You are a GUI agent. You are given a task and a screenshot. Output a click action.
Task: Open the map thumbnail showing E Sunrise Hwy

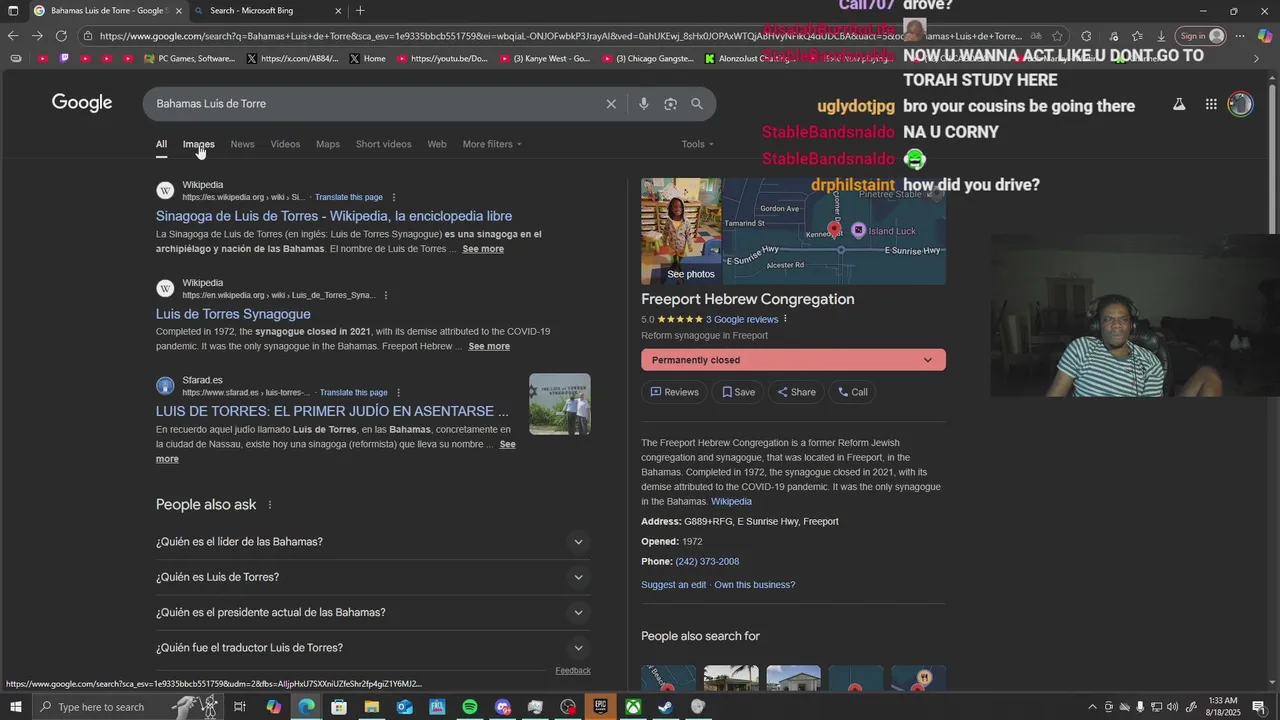(834, 231)
